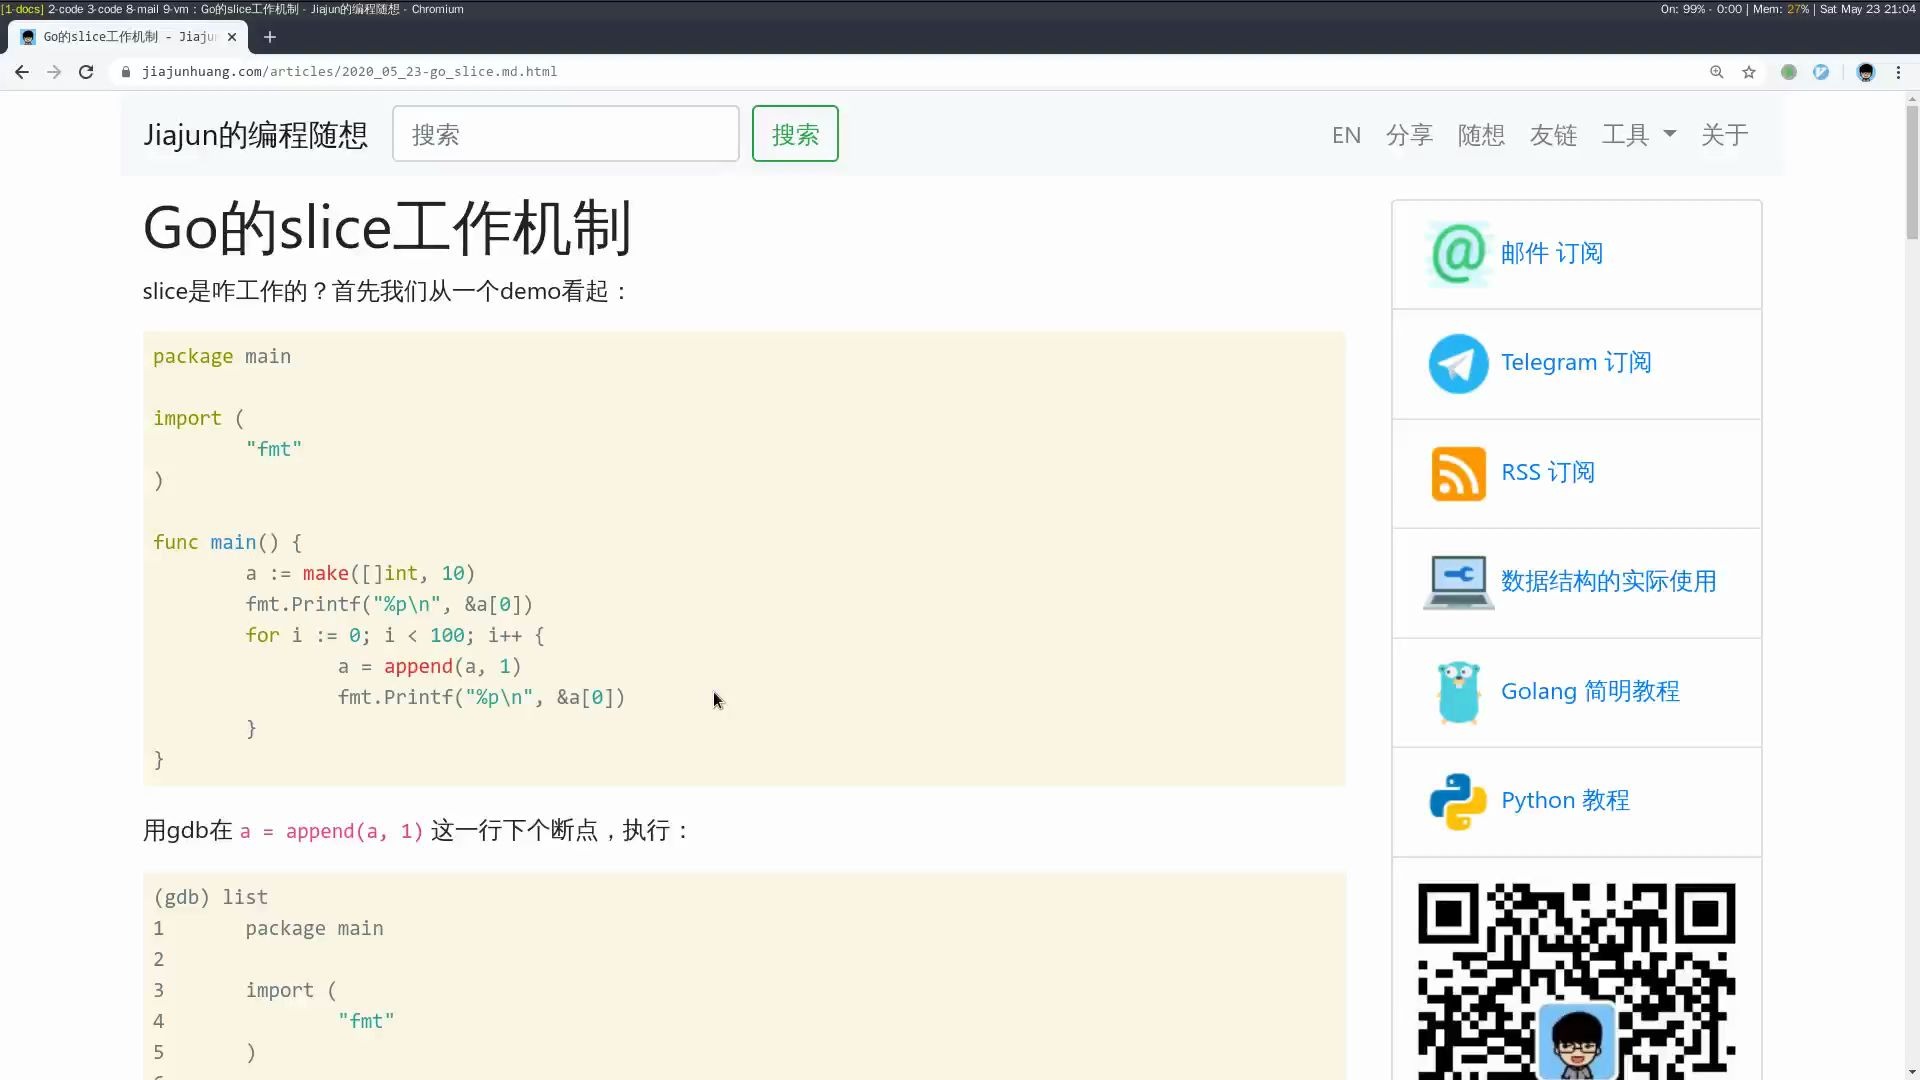Viewport: 1920px width, 1080px height.
Task: Open the RSS 订阅 link
Action: coord(1548,473)
